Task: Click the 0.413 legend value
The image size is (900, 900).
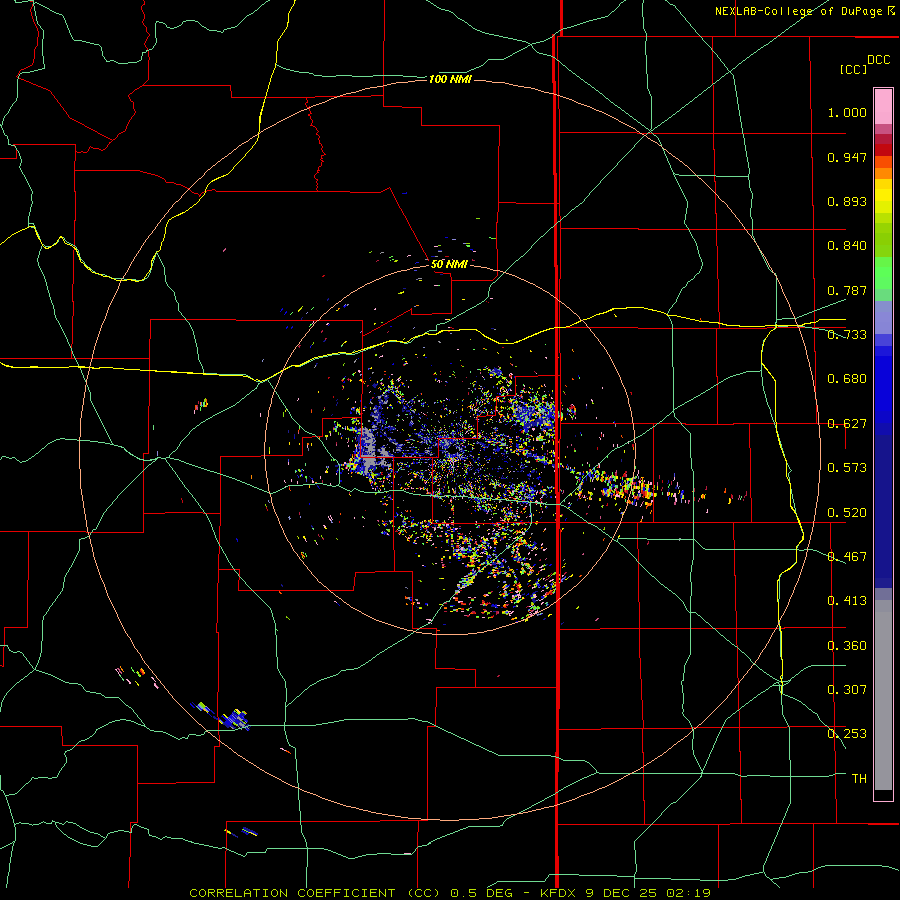Action: pyautogui.click(x=847, y=601)
